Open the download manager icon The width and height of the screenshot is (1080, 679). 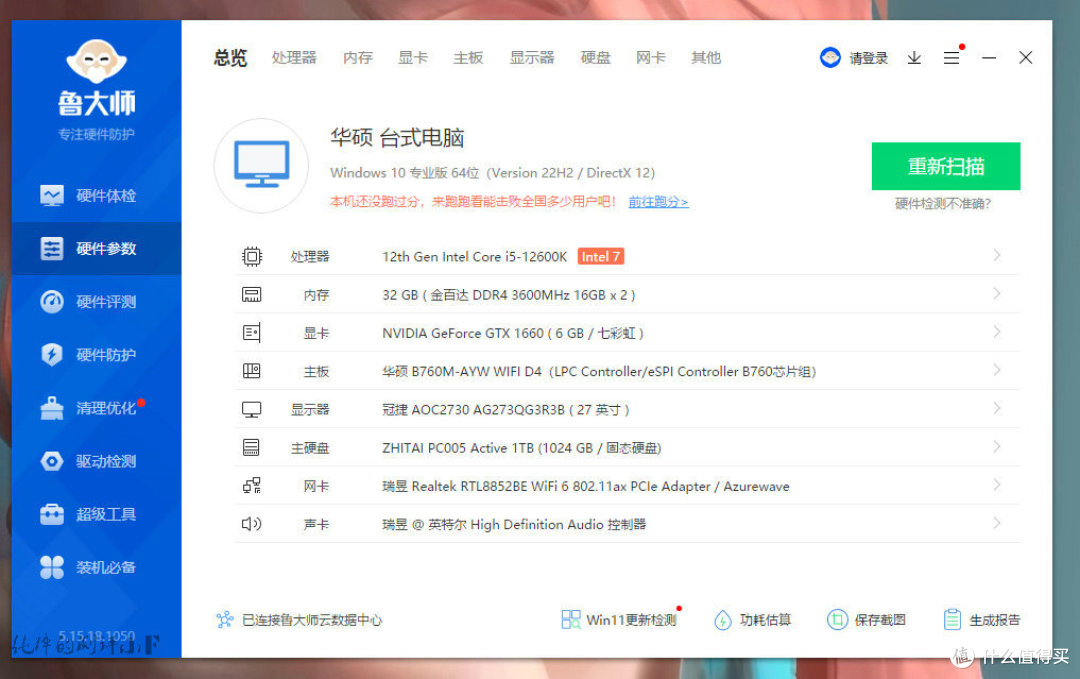pos(914,58)
